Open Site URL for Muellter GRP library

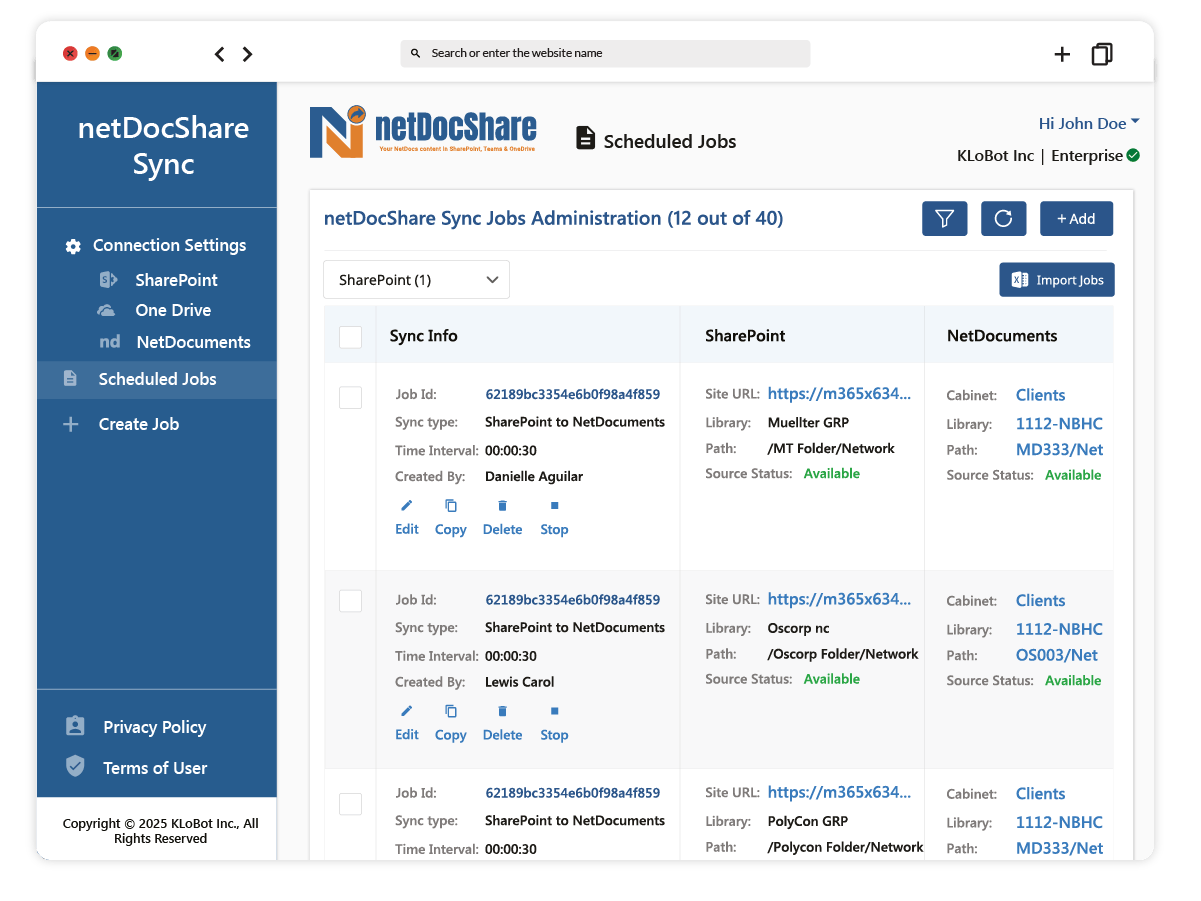click(839, 394)
